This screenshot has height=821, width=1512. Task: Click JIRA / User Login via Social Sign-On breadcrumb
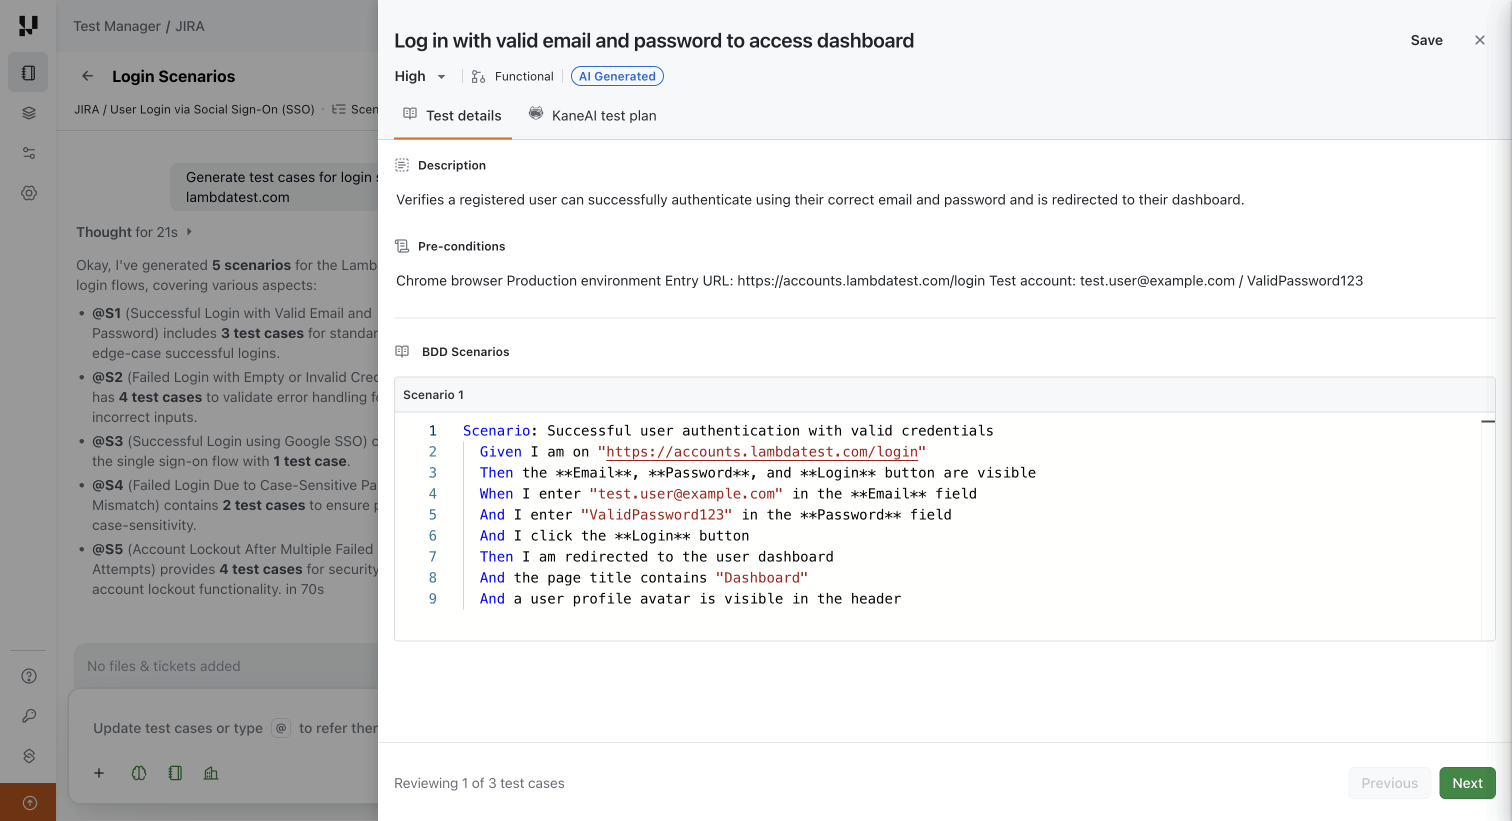[194, 109]
